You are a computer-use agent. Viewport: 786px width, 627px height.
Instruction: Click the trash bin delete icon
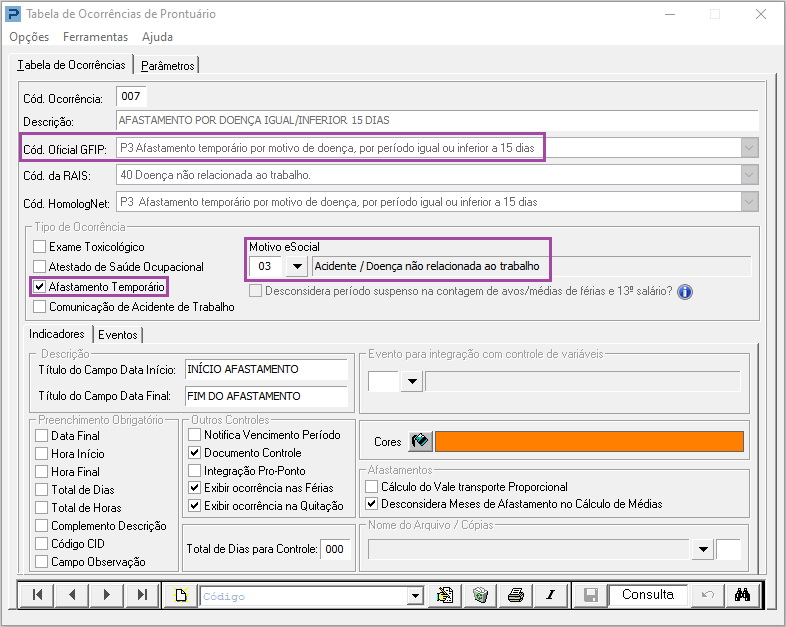point(481,595)
